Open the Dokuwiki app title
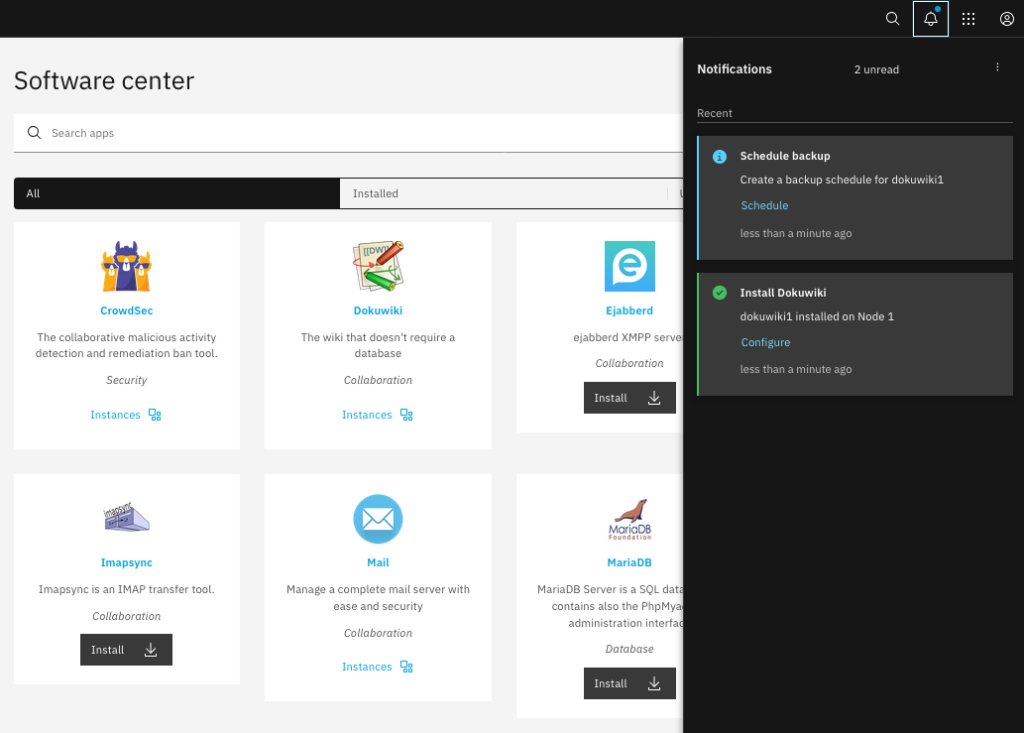 378,310
